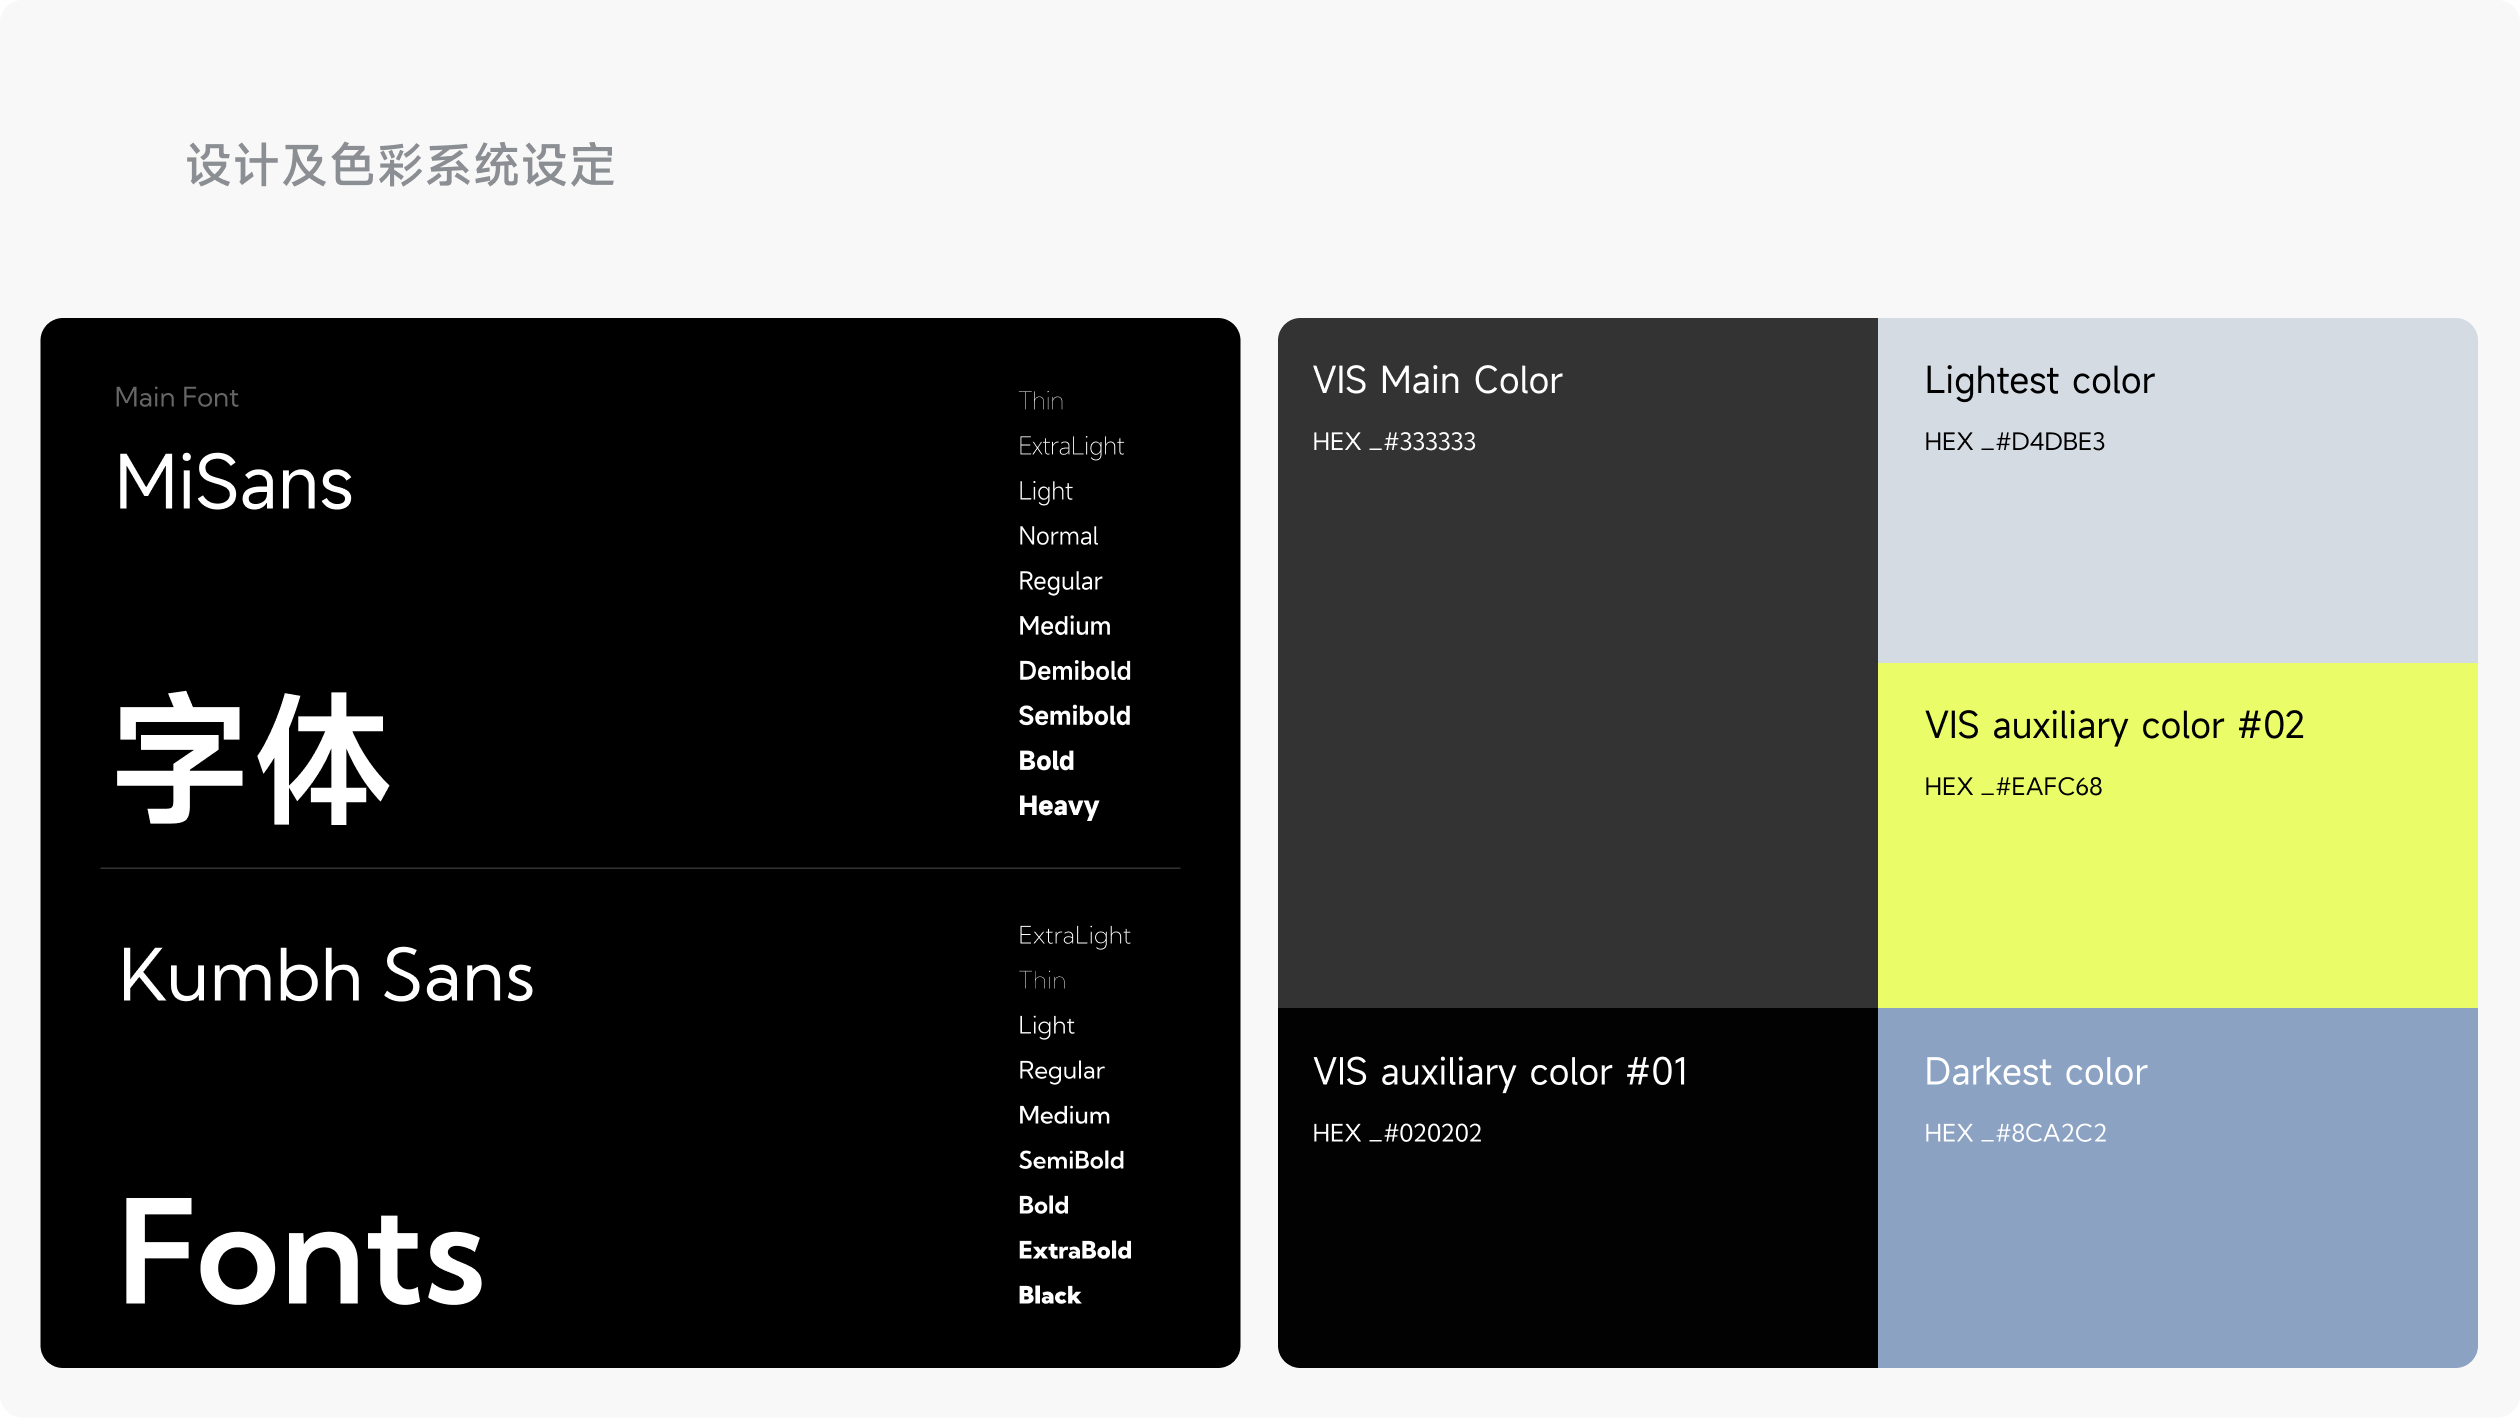Click the Kumbh Sans SemiBold weight label

(x=1071, y=1160)
